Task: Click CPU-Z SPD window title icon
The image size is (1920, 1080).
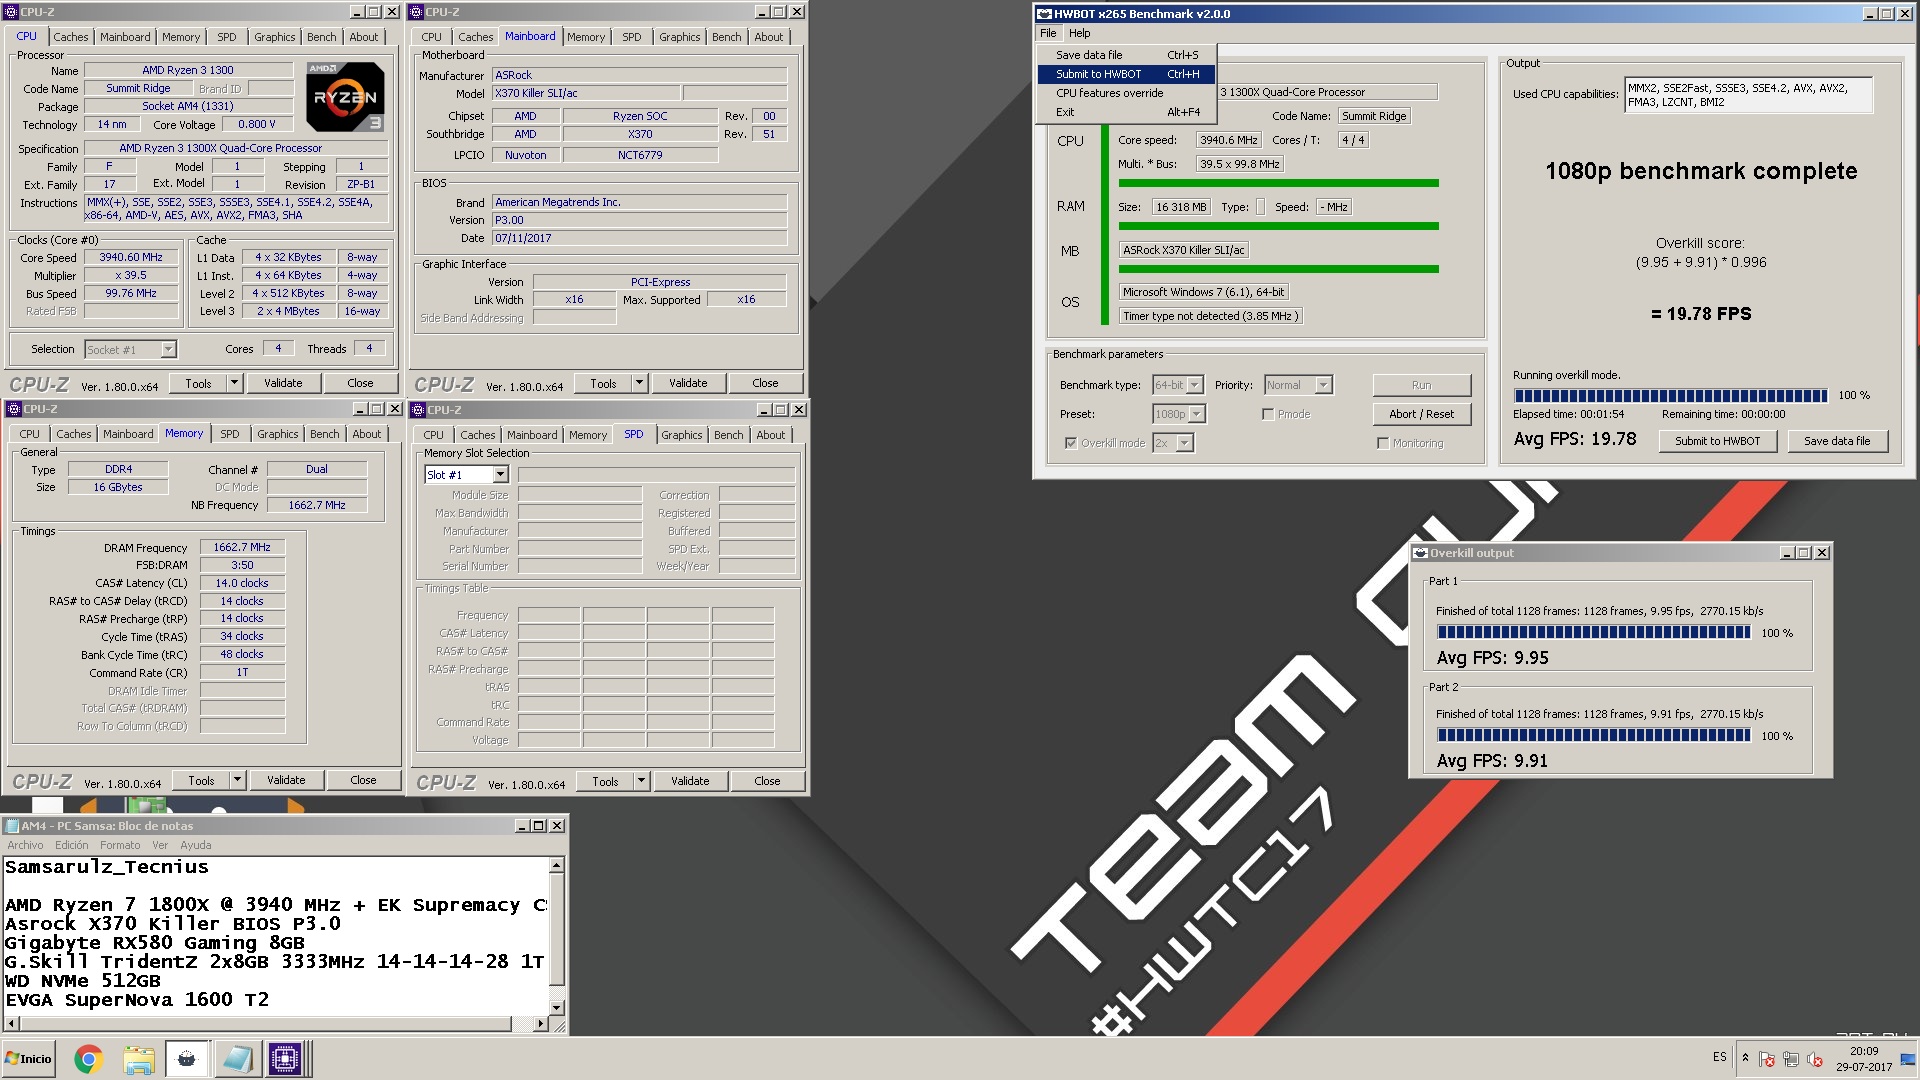Action: pos(418,410)
